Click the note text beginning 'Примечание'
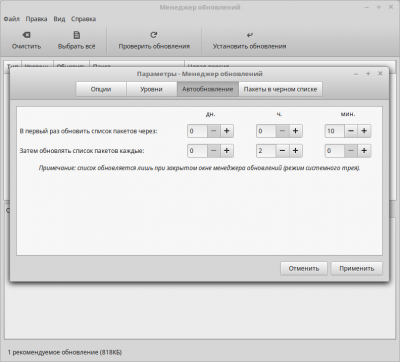This screenshot has height=362, width=400. coord(199,168)
